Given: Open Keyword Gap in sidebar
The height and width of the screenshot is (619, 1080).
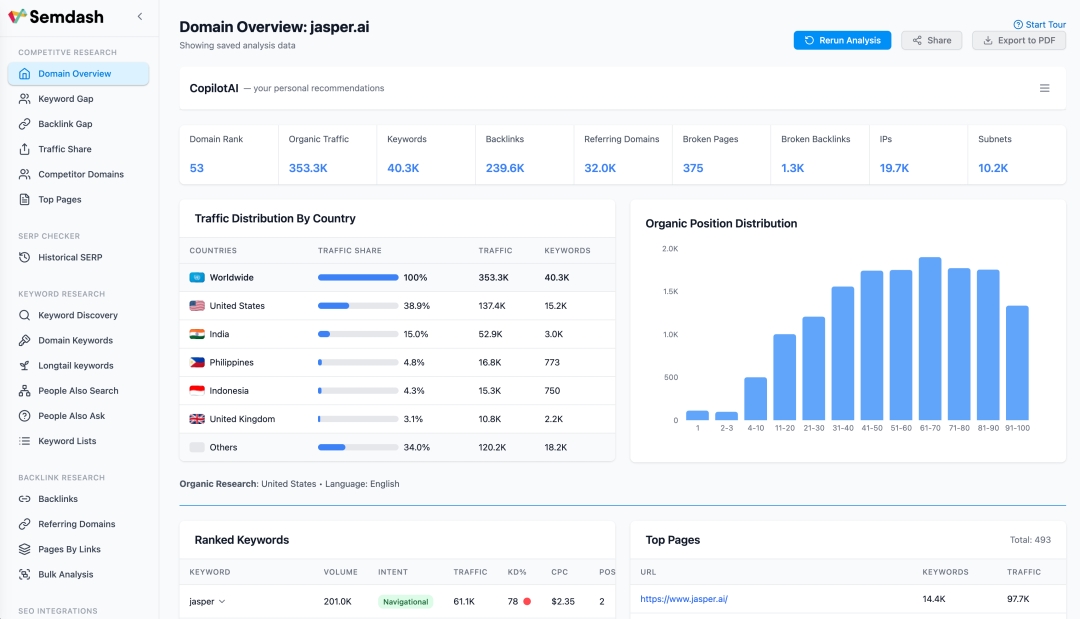Looking at the screenshot, I should pos(79,98).
